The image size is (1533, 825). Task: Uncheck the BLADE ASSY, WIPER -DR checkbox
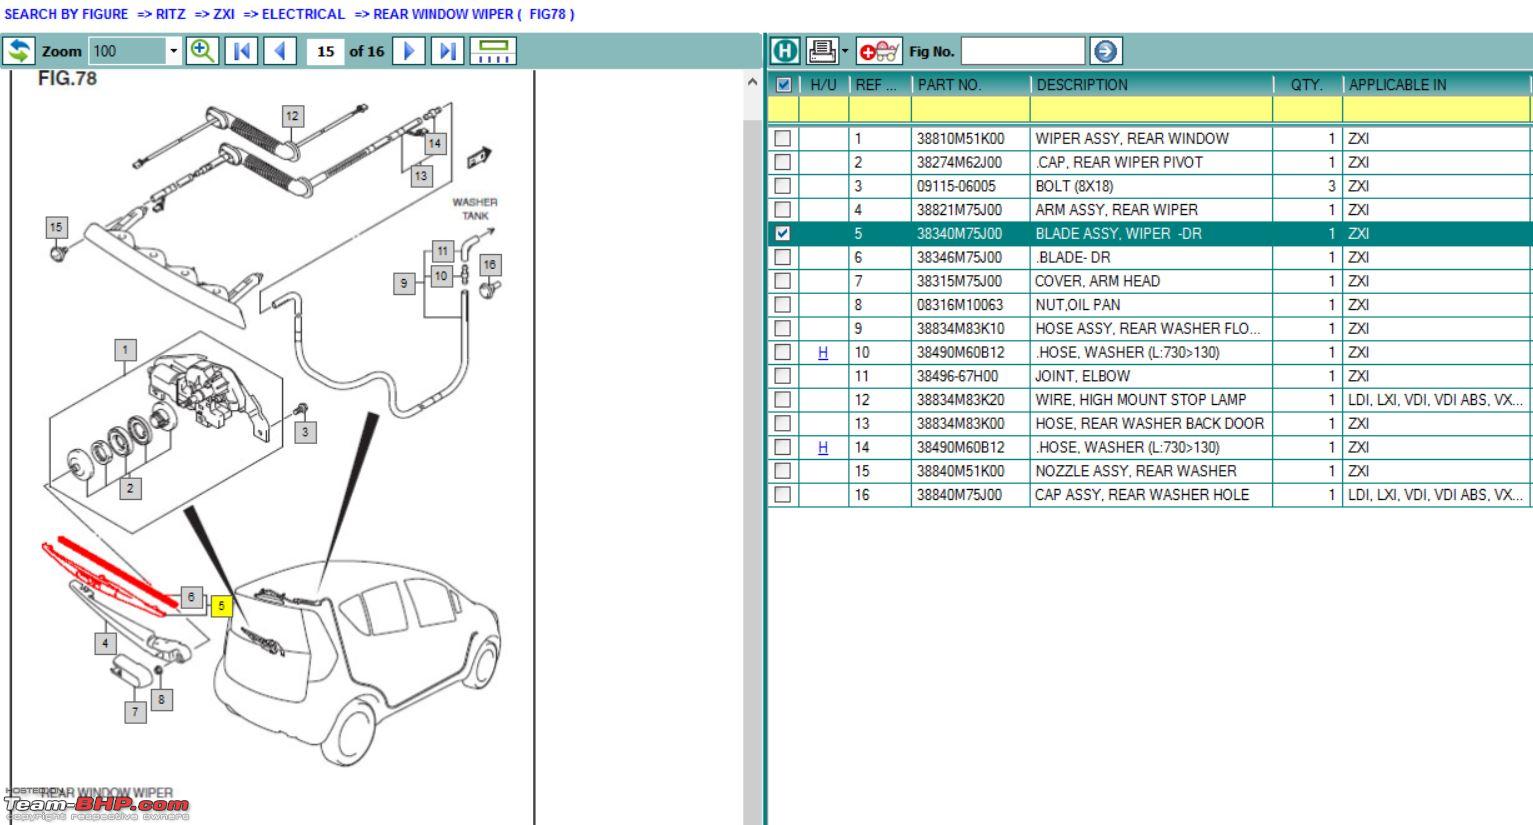coord(783,233)
